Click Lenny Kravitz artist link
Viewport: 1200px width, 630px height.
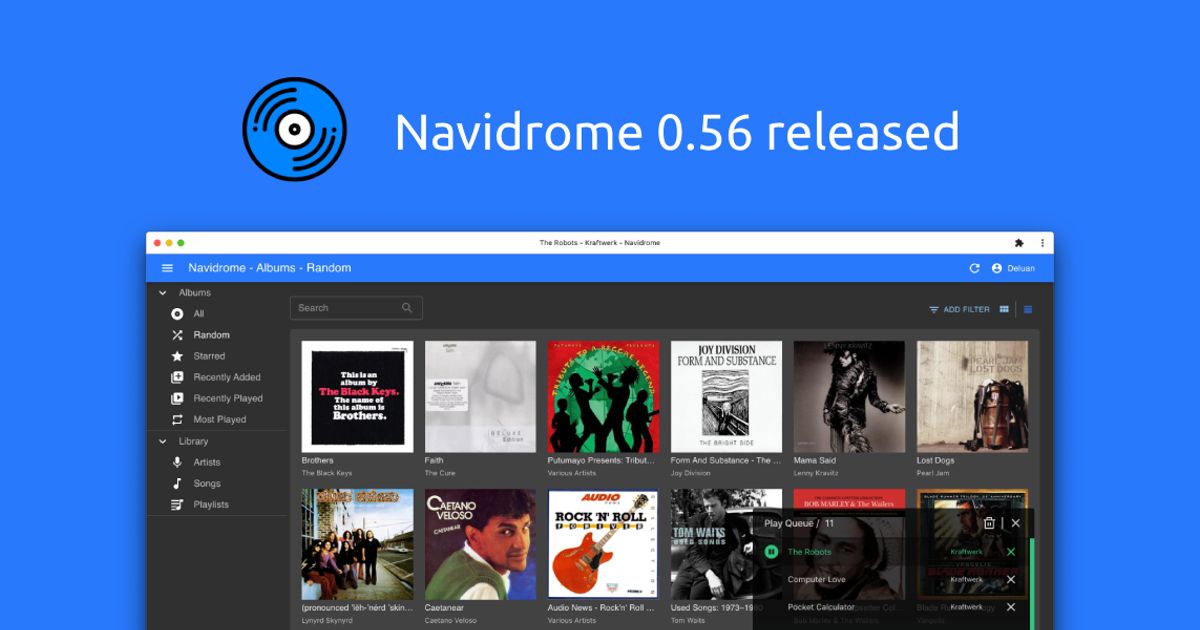[x=816, y=473]
